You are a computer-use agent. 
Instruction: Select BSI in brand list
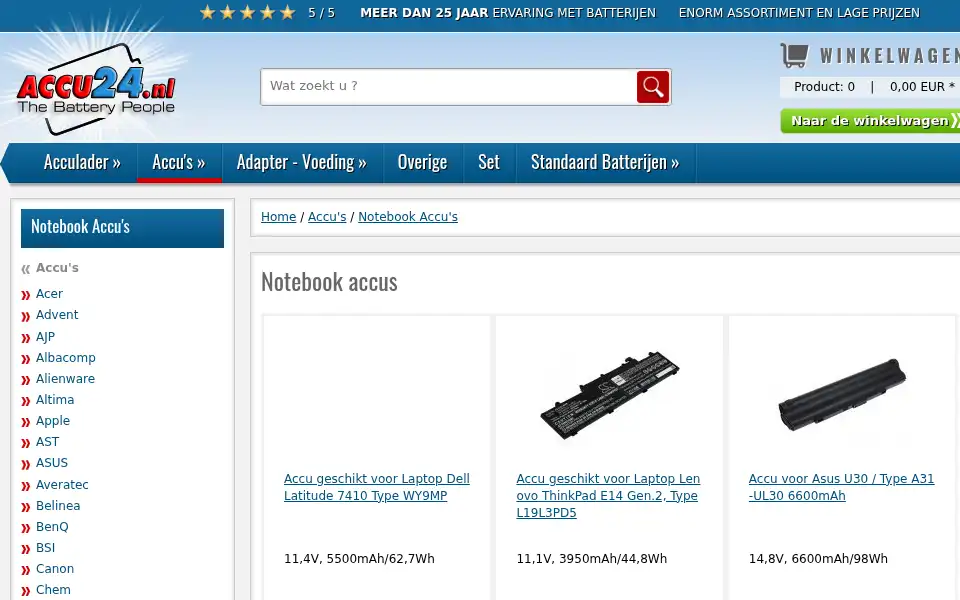[x=45, y=547]
